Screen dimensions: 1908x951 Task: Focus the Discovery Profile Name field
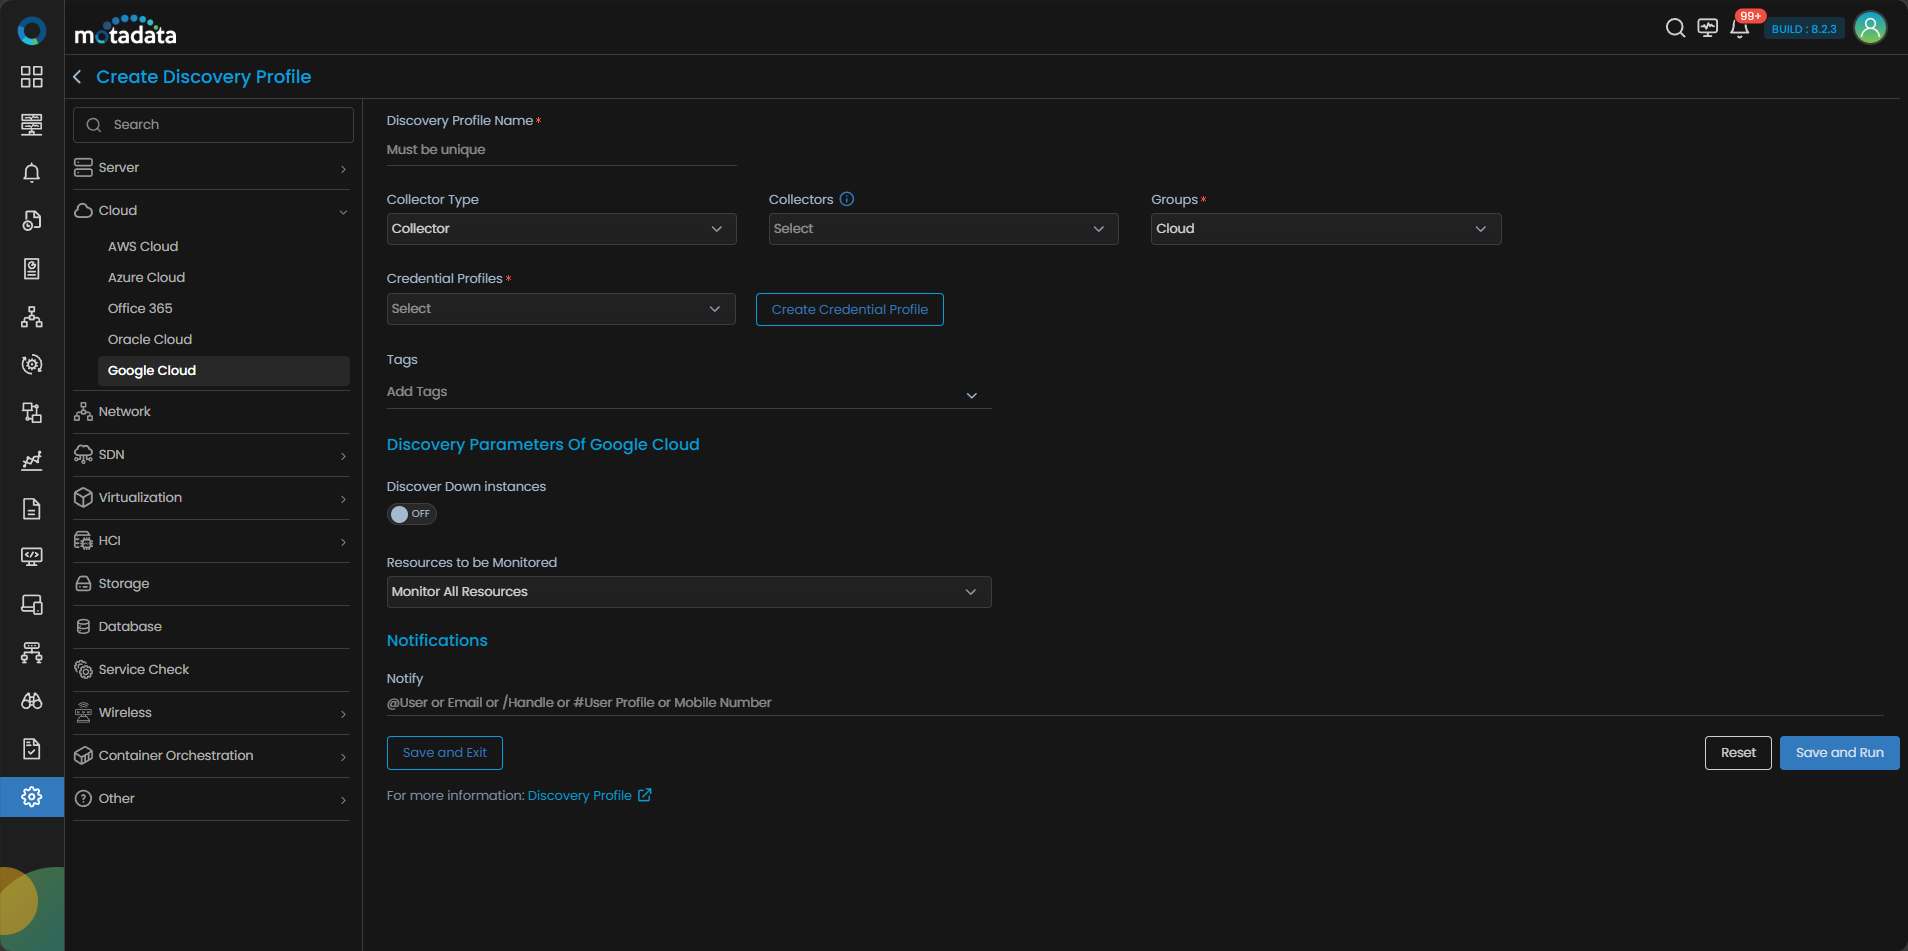click(562, 150)
